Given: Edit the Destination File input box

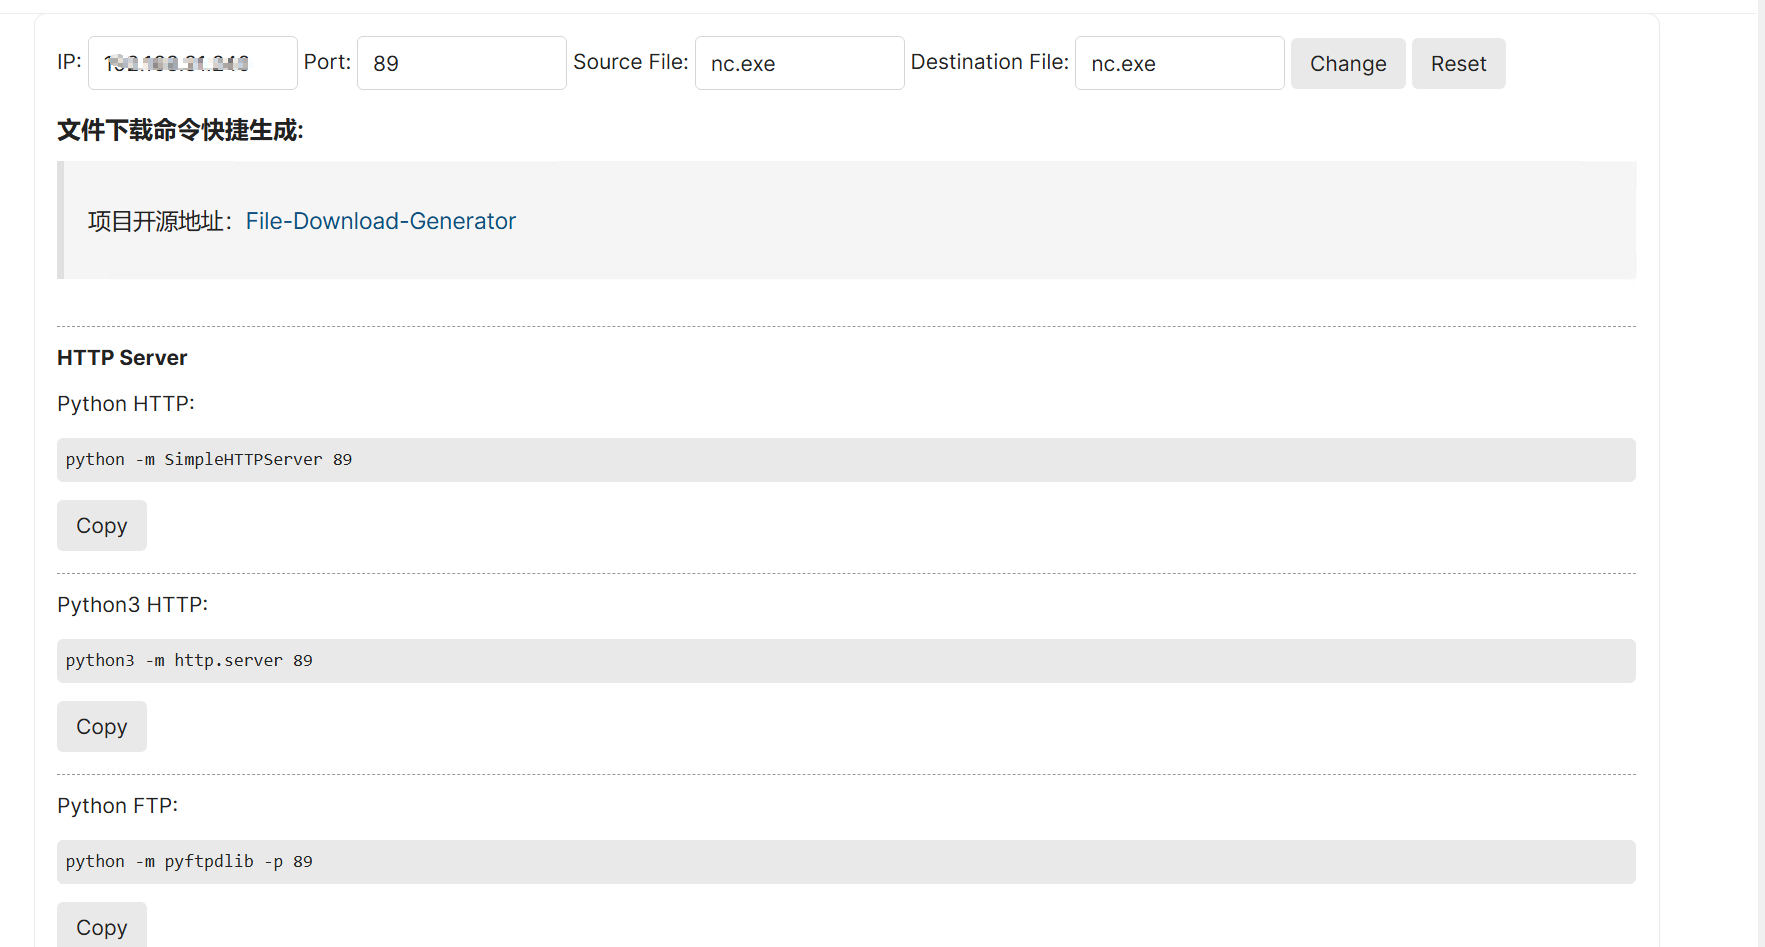Looking at the screenshot, I should pos(1180,63).
